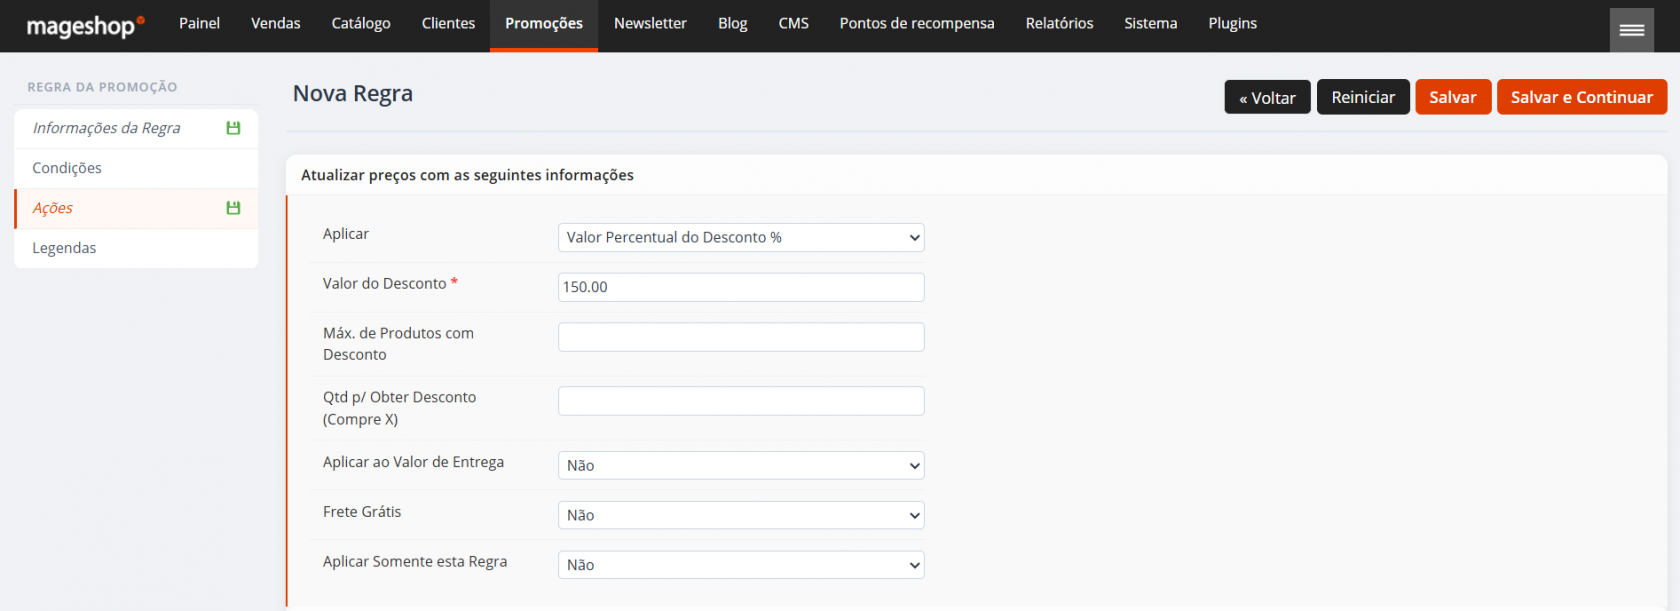Open the Promoções menu
Image resolution: width=1680 pixels, height=611 pixels.
[x=543, y=24]
